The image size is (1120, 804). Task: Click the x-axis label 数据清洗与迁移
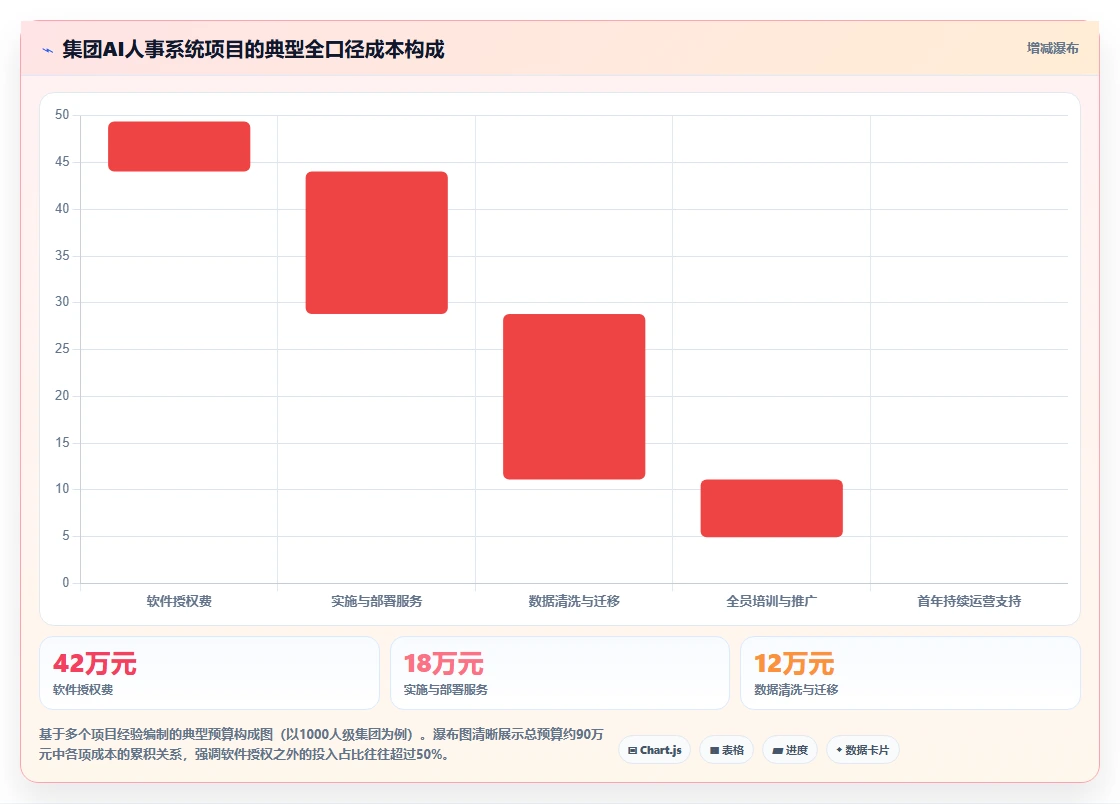574,601
